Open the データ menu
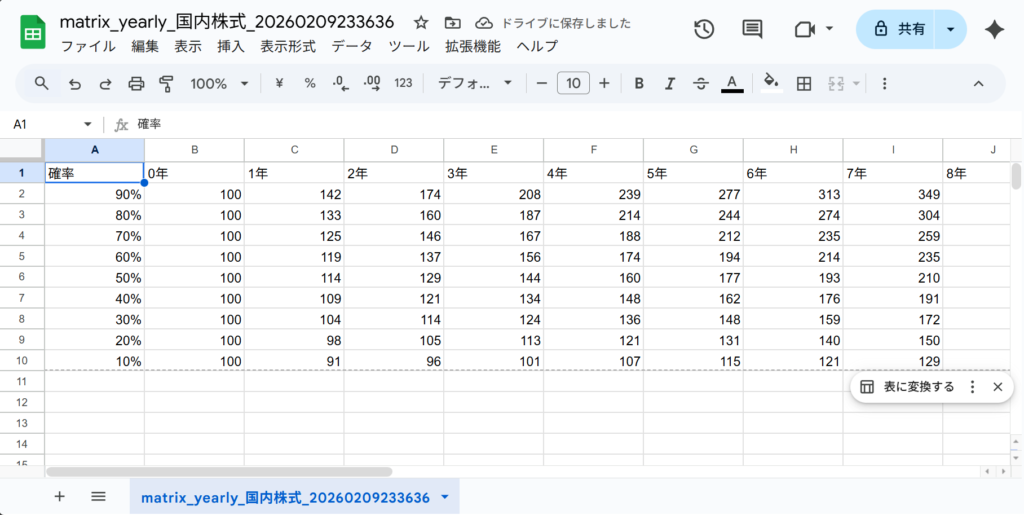1024x515 pixels. pos(351,46)
